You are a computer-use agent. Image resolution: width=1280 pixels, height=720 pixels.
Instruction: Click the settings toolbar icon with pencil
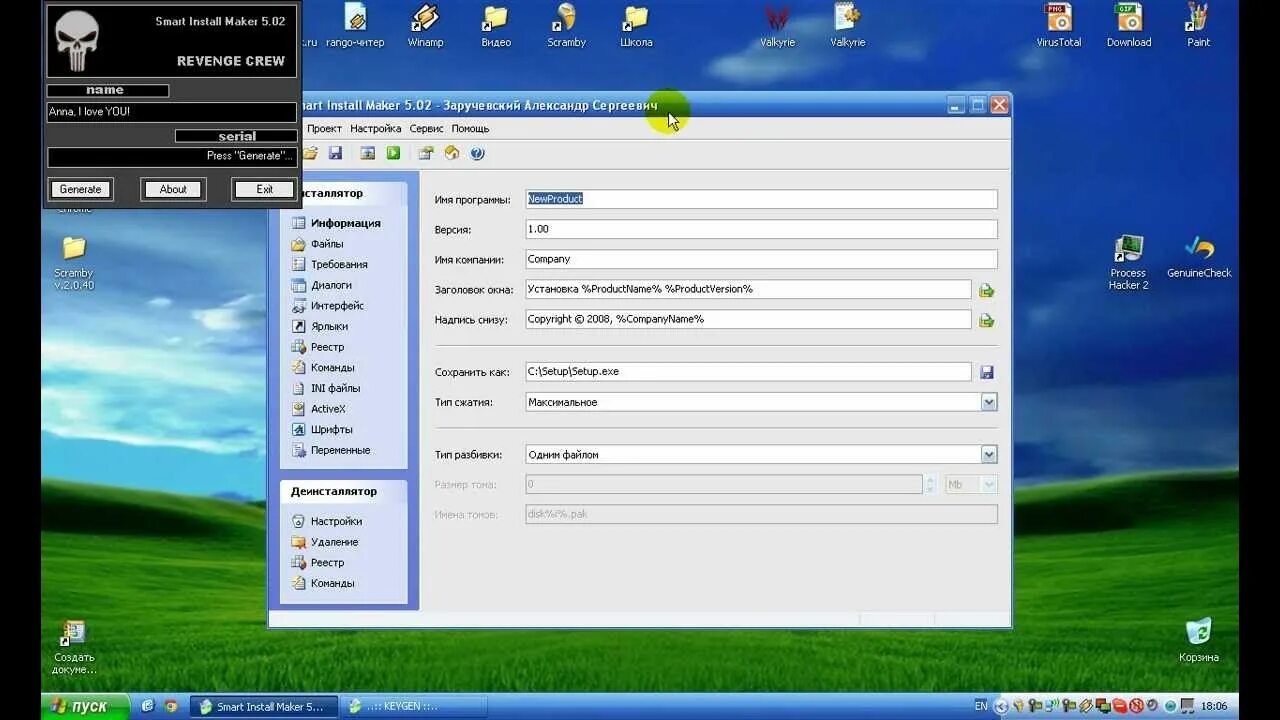[426, 153]
